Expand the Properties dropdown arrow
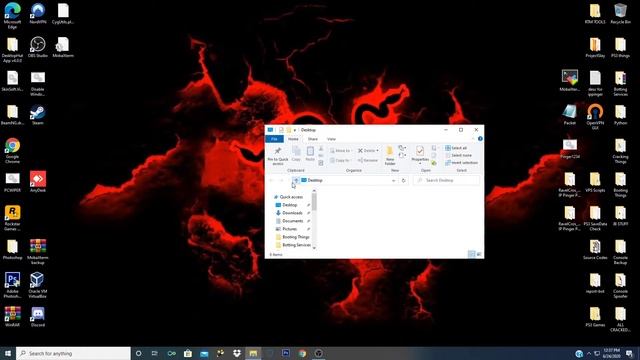This screenshot has height=360, width=640. pos(420,164)
